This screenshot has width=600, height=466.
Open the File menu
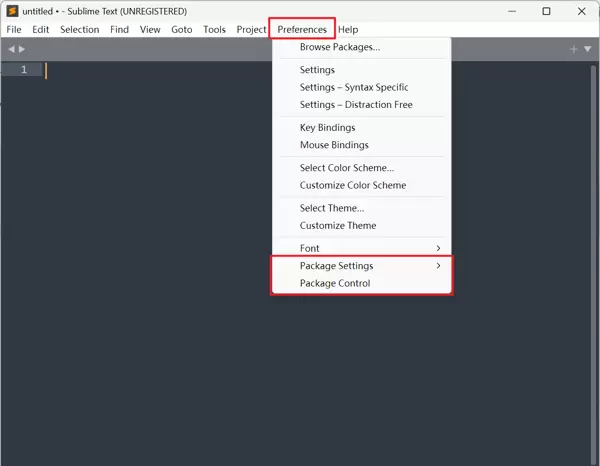tap(14, 29)
